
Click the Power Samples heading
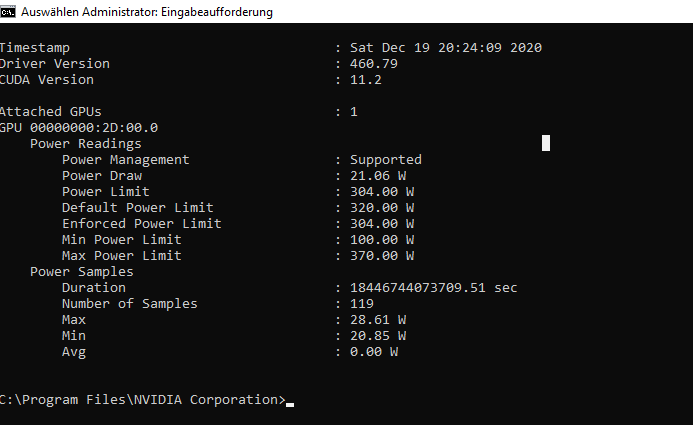[81, 272]
